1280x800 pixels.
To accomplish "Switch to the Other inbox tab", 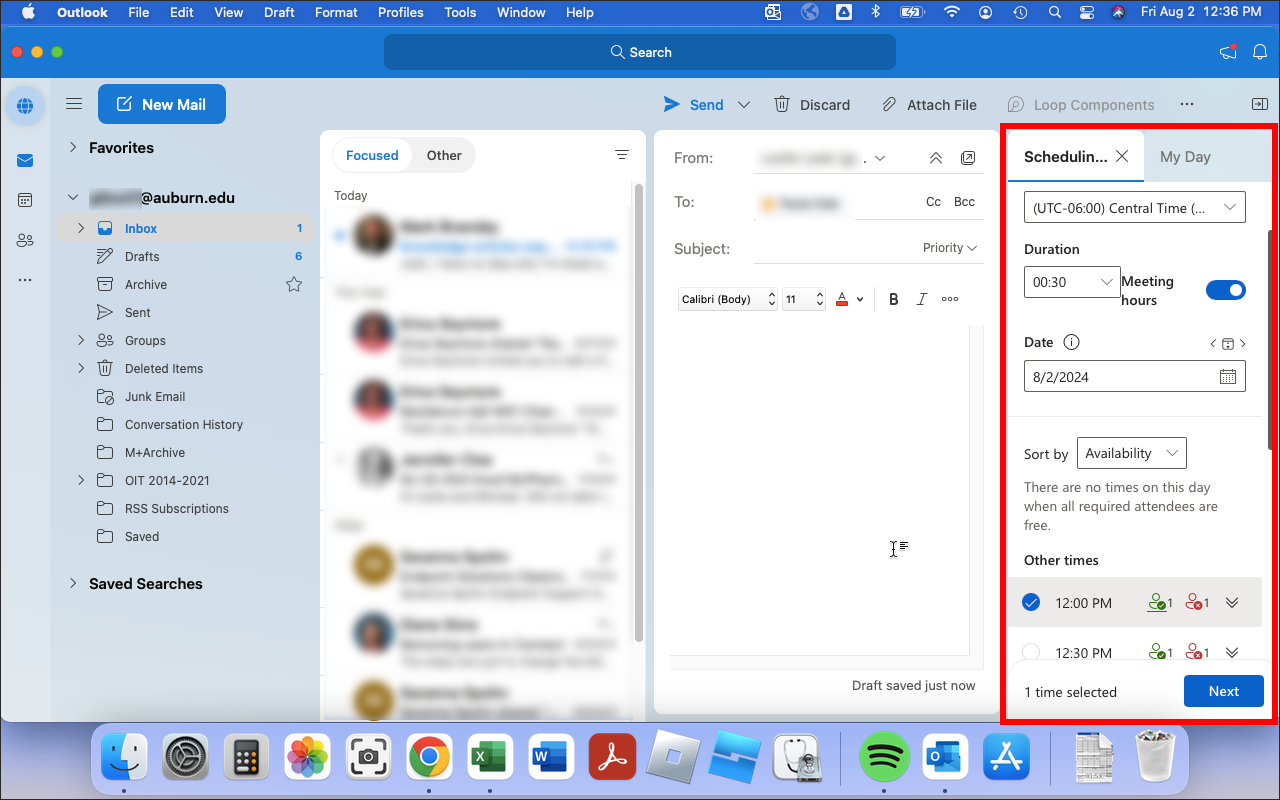I will (444, 155).
